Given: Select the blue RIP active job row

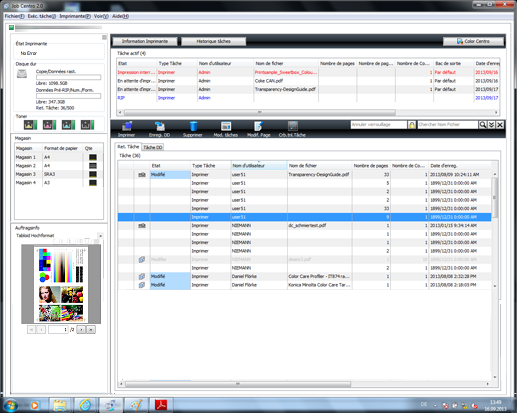Looking at the screenshot, I should coord(308,98).
